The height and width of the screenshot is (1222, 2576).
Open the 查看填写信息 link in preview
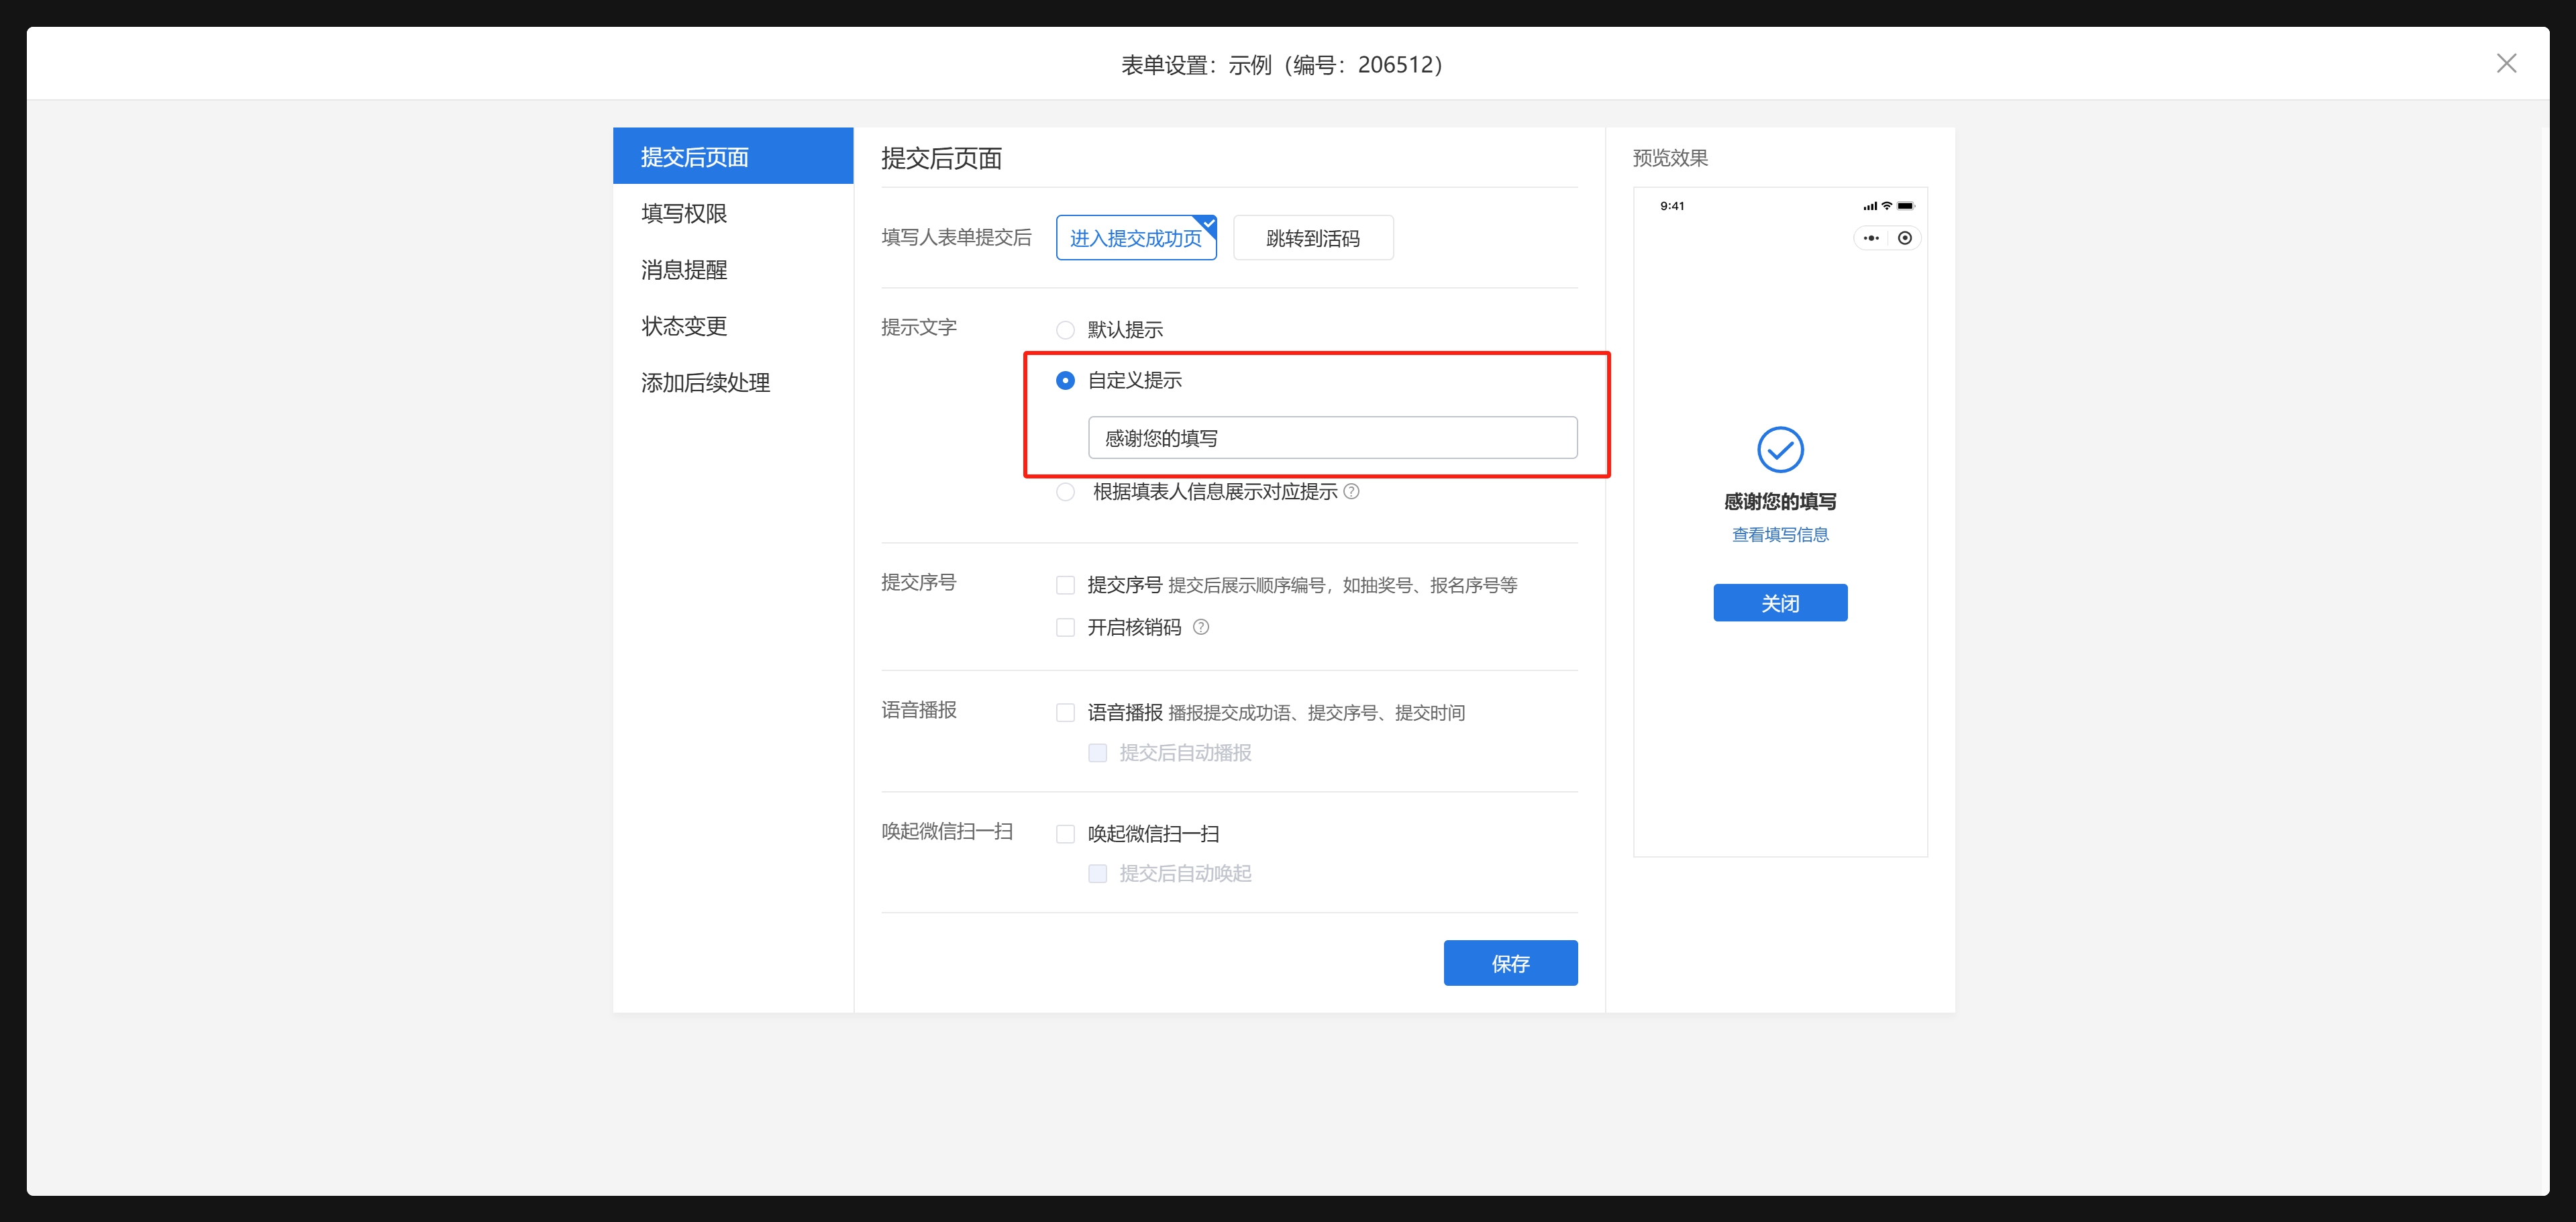[x=1780, y=535]
